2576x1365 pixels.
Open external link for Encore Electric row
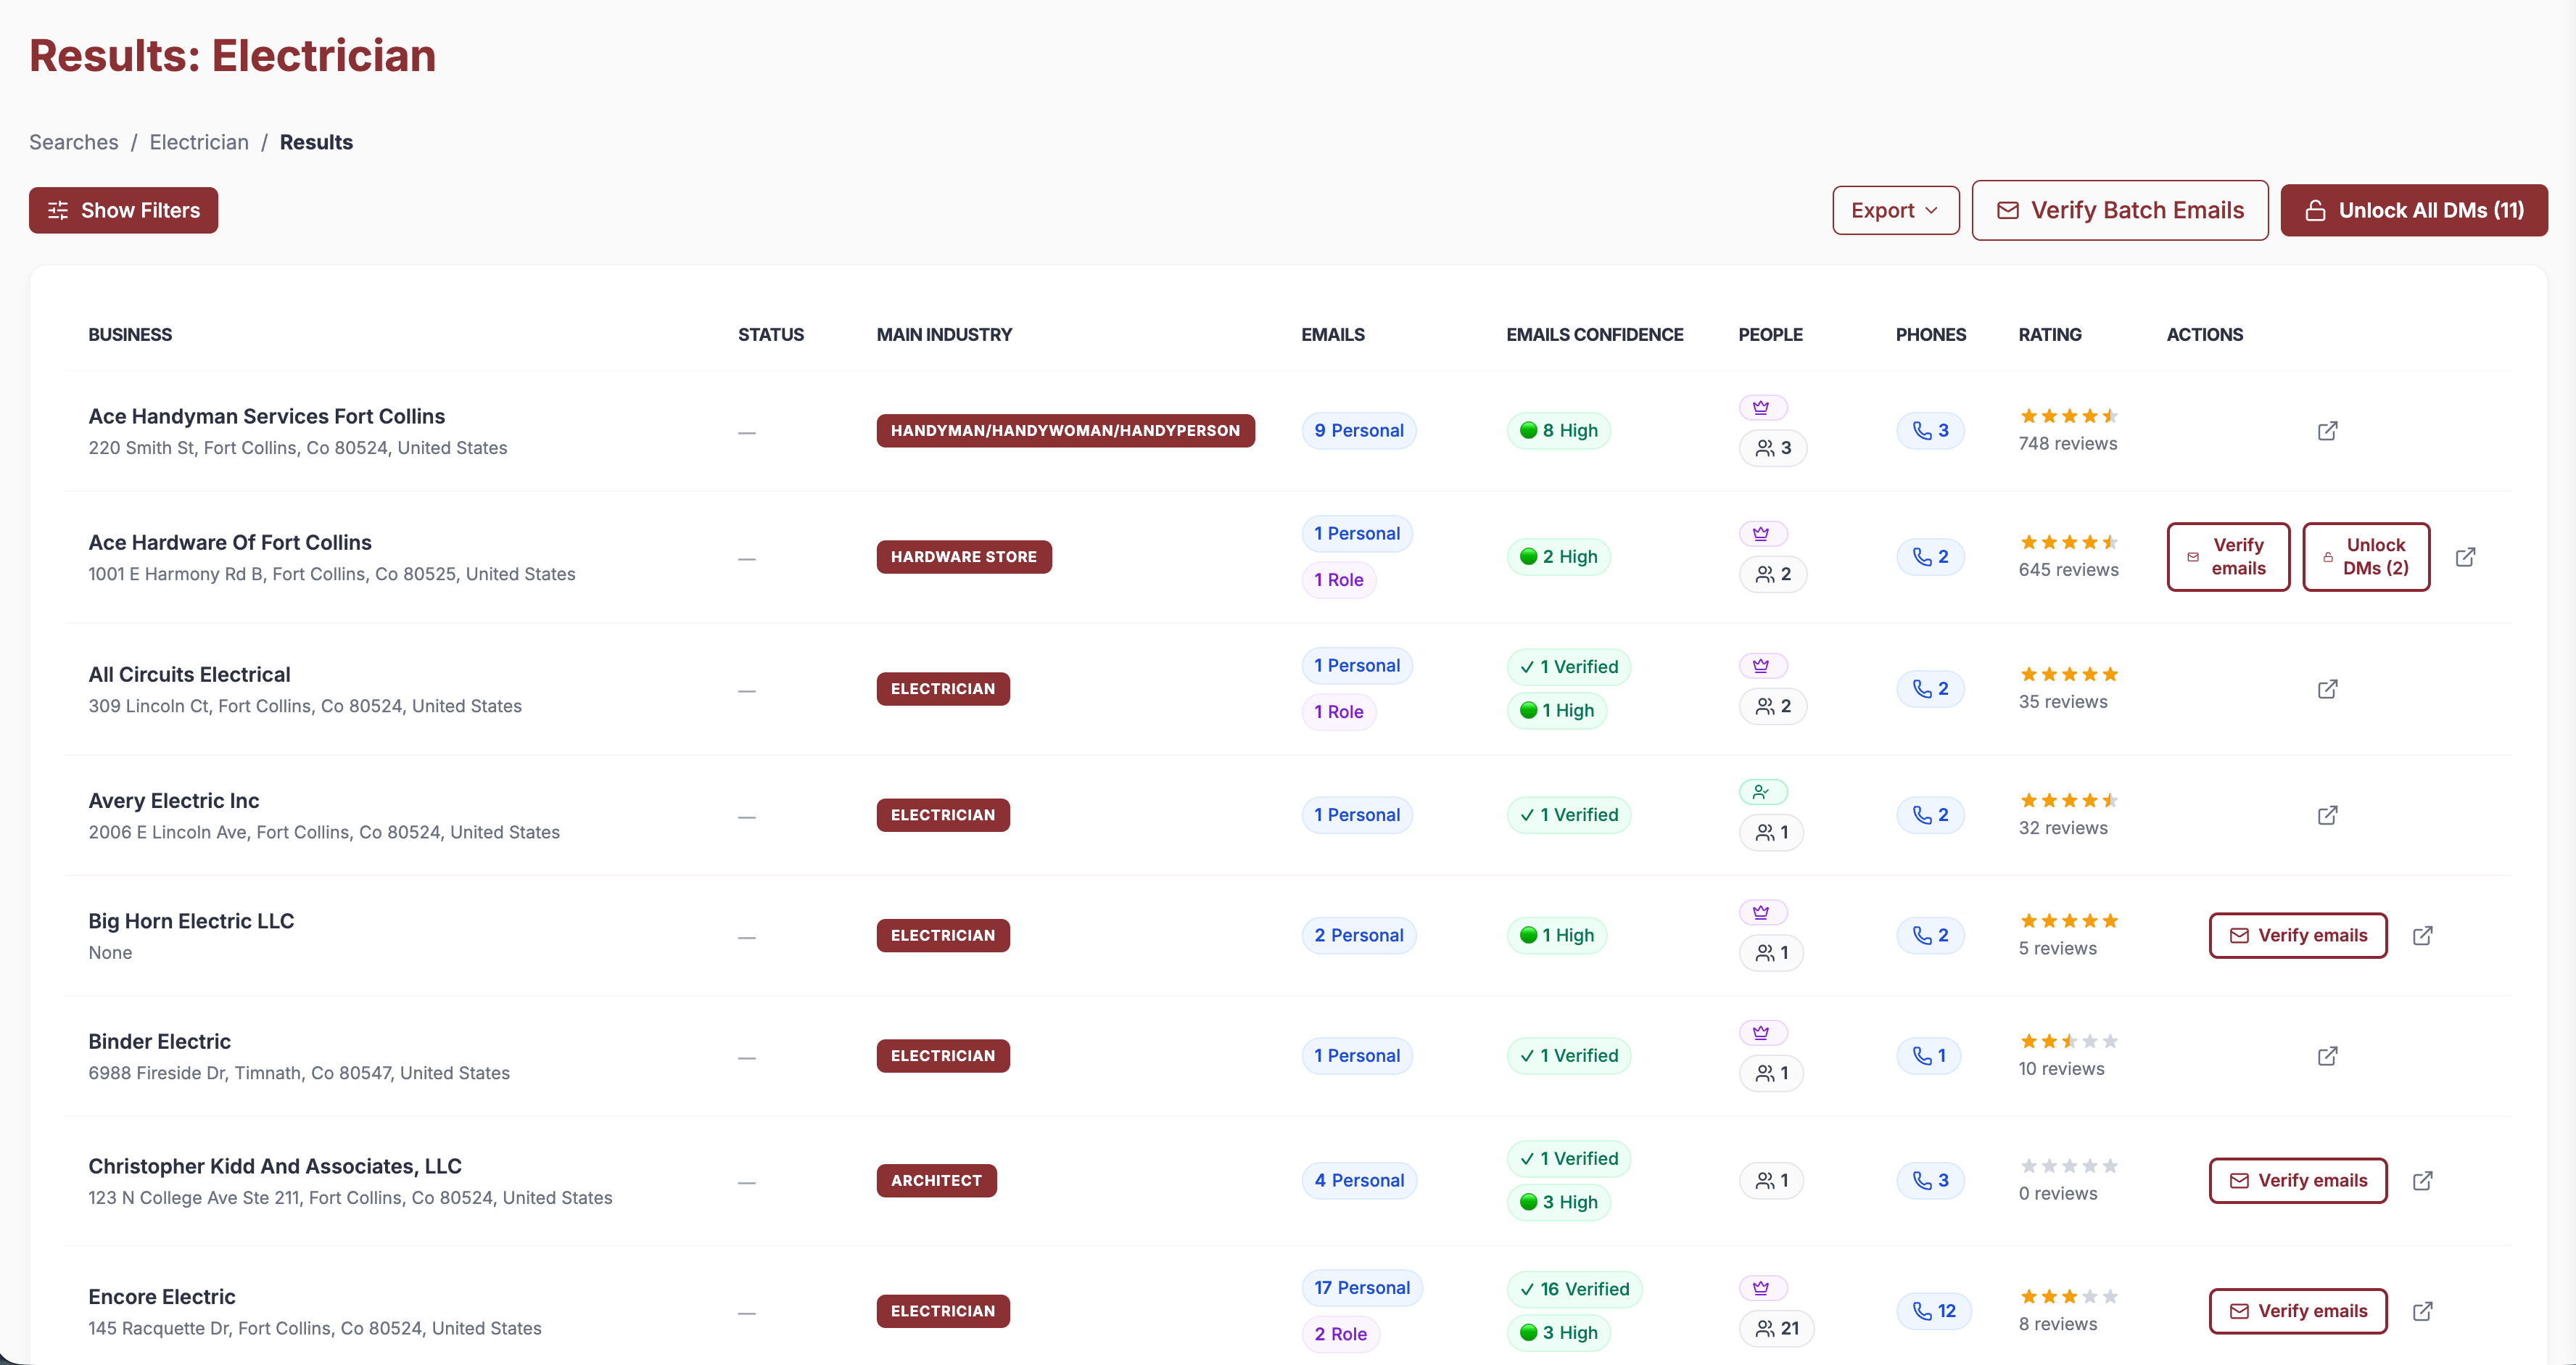[x=2423, y=1310]
